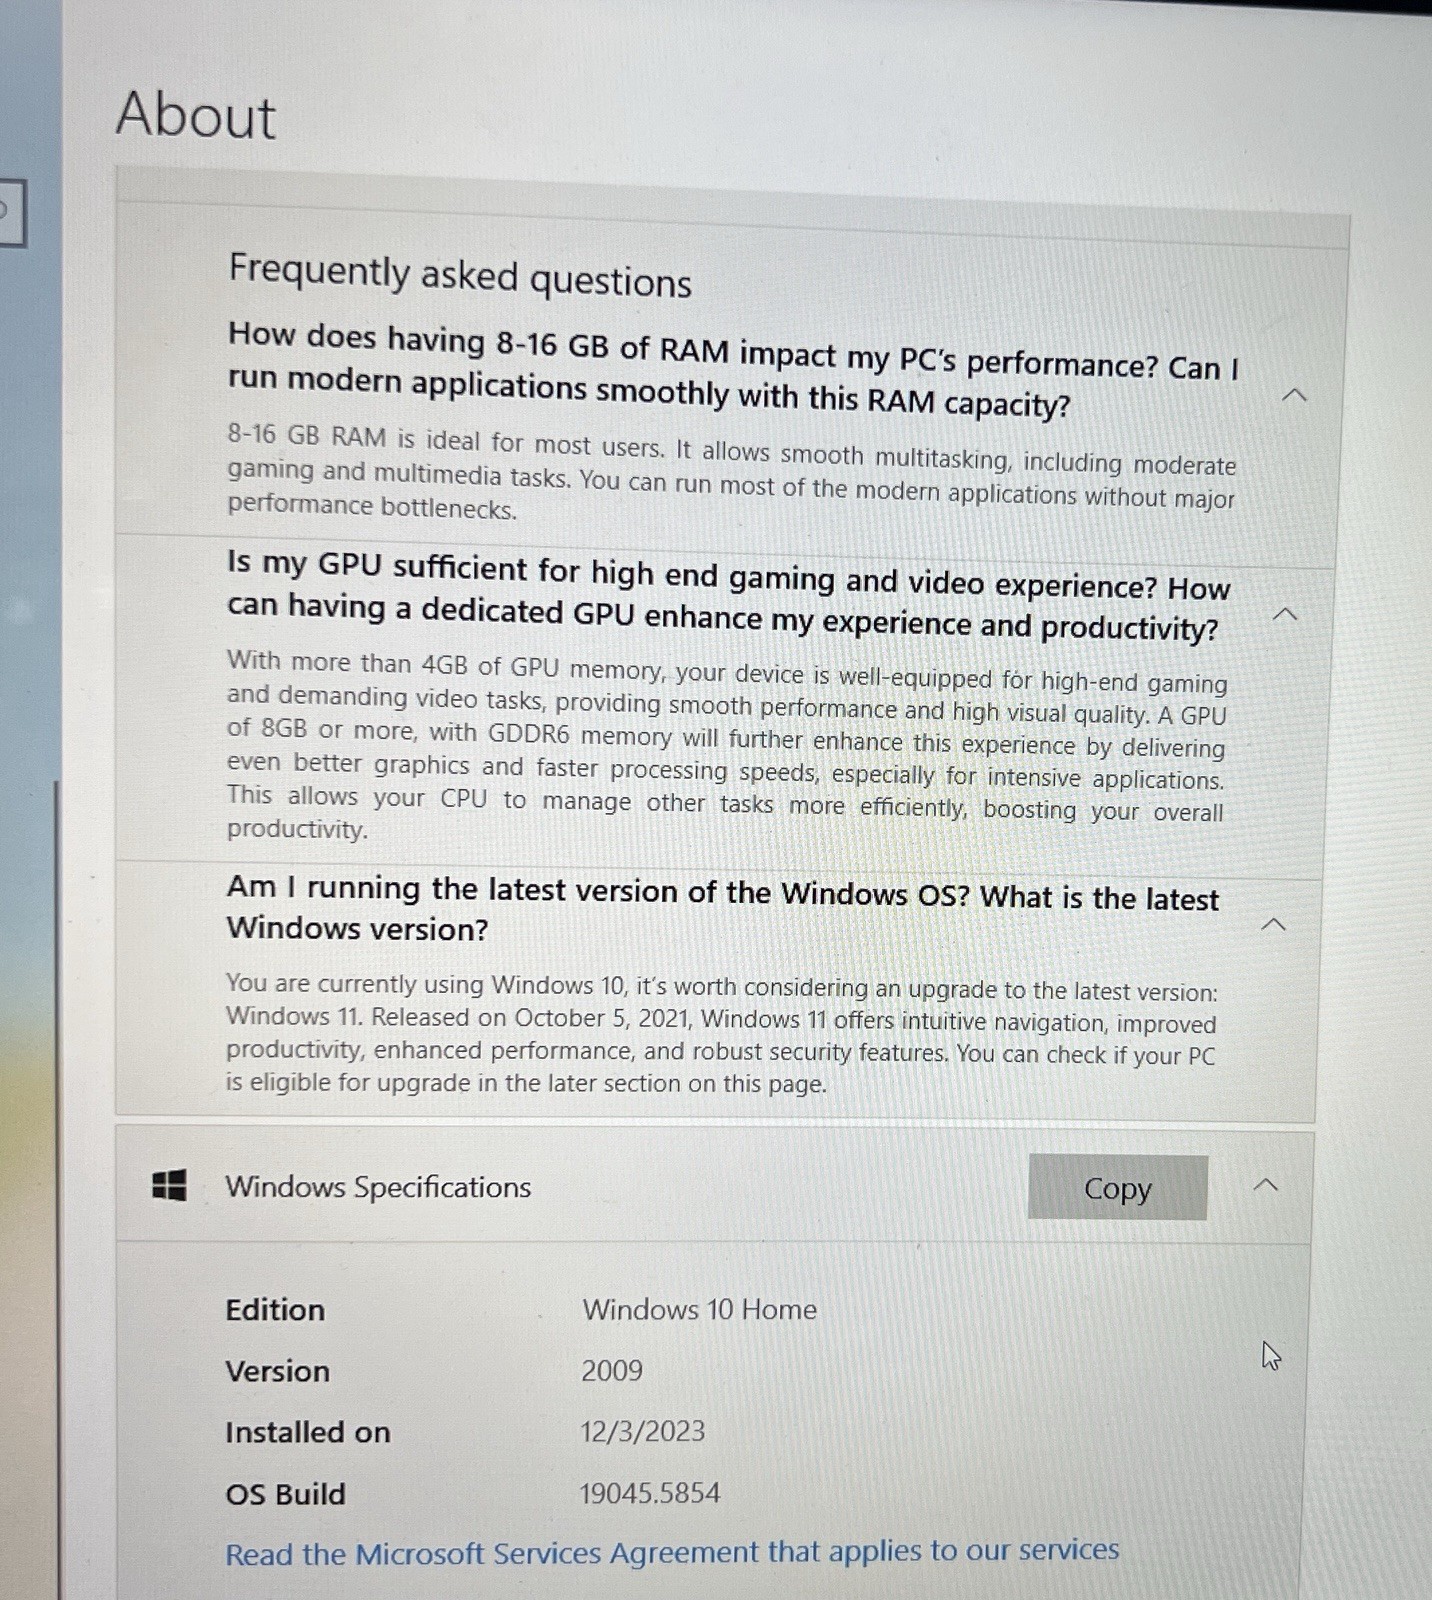1432x1600 pixels.
Task: Select the 8-16 GB RAM question title
Action: [x=733, y=369]
